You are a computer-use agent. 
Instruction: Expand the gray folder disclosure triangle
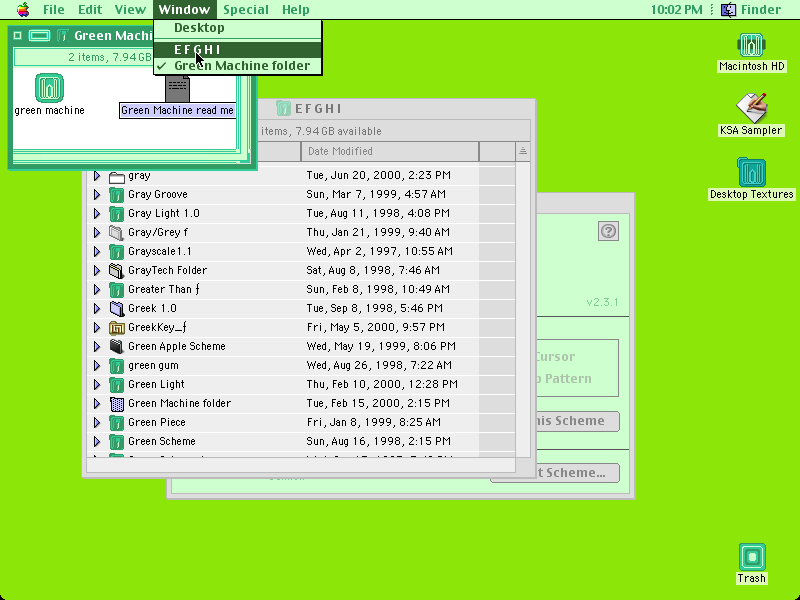click(x=96, y=176)
